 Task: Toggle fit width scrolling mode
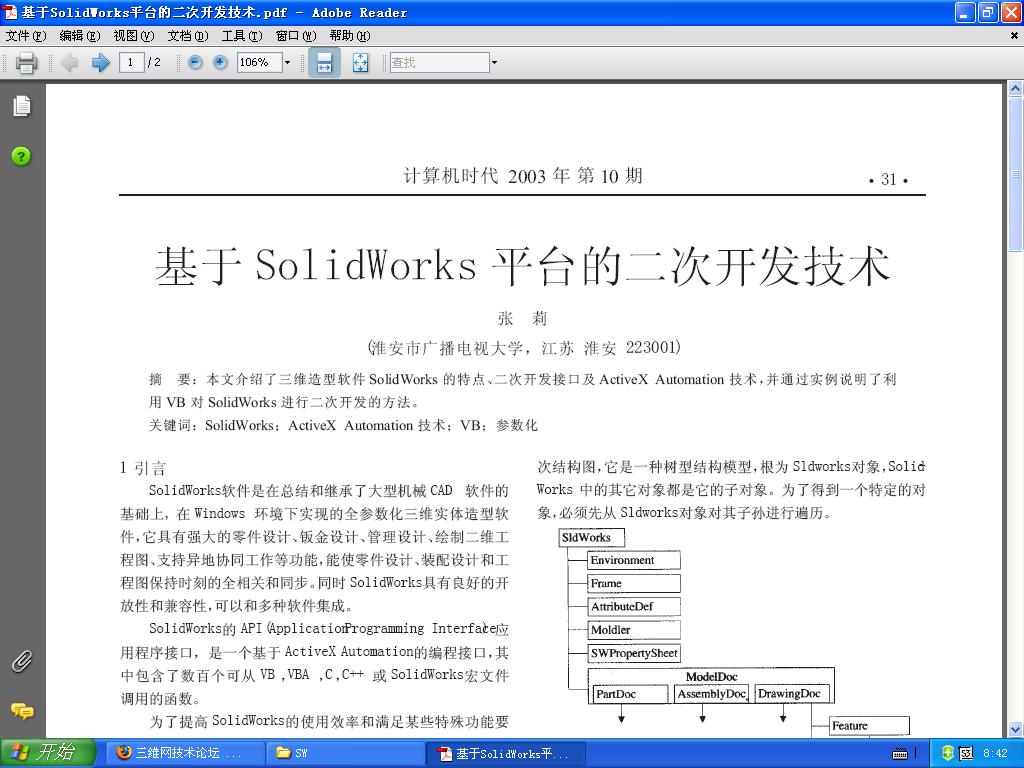[x=324, y=63]
